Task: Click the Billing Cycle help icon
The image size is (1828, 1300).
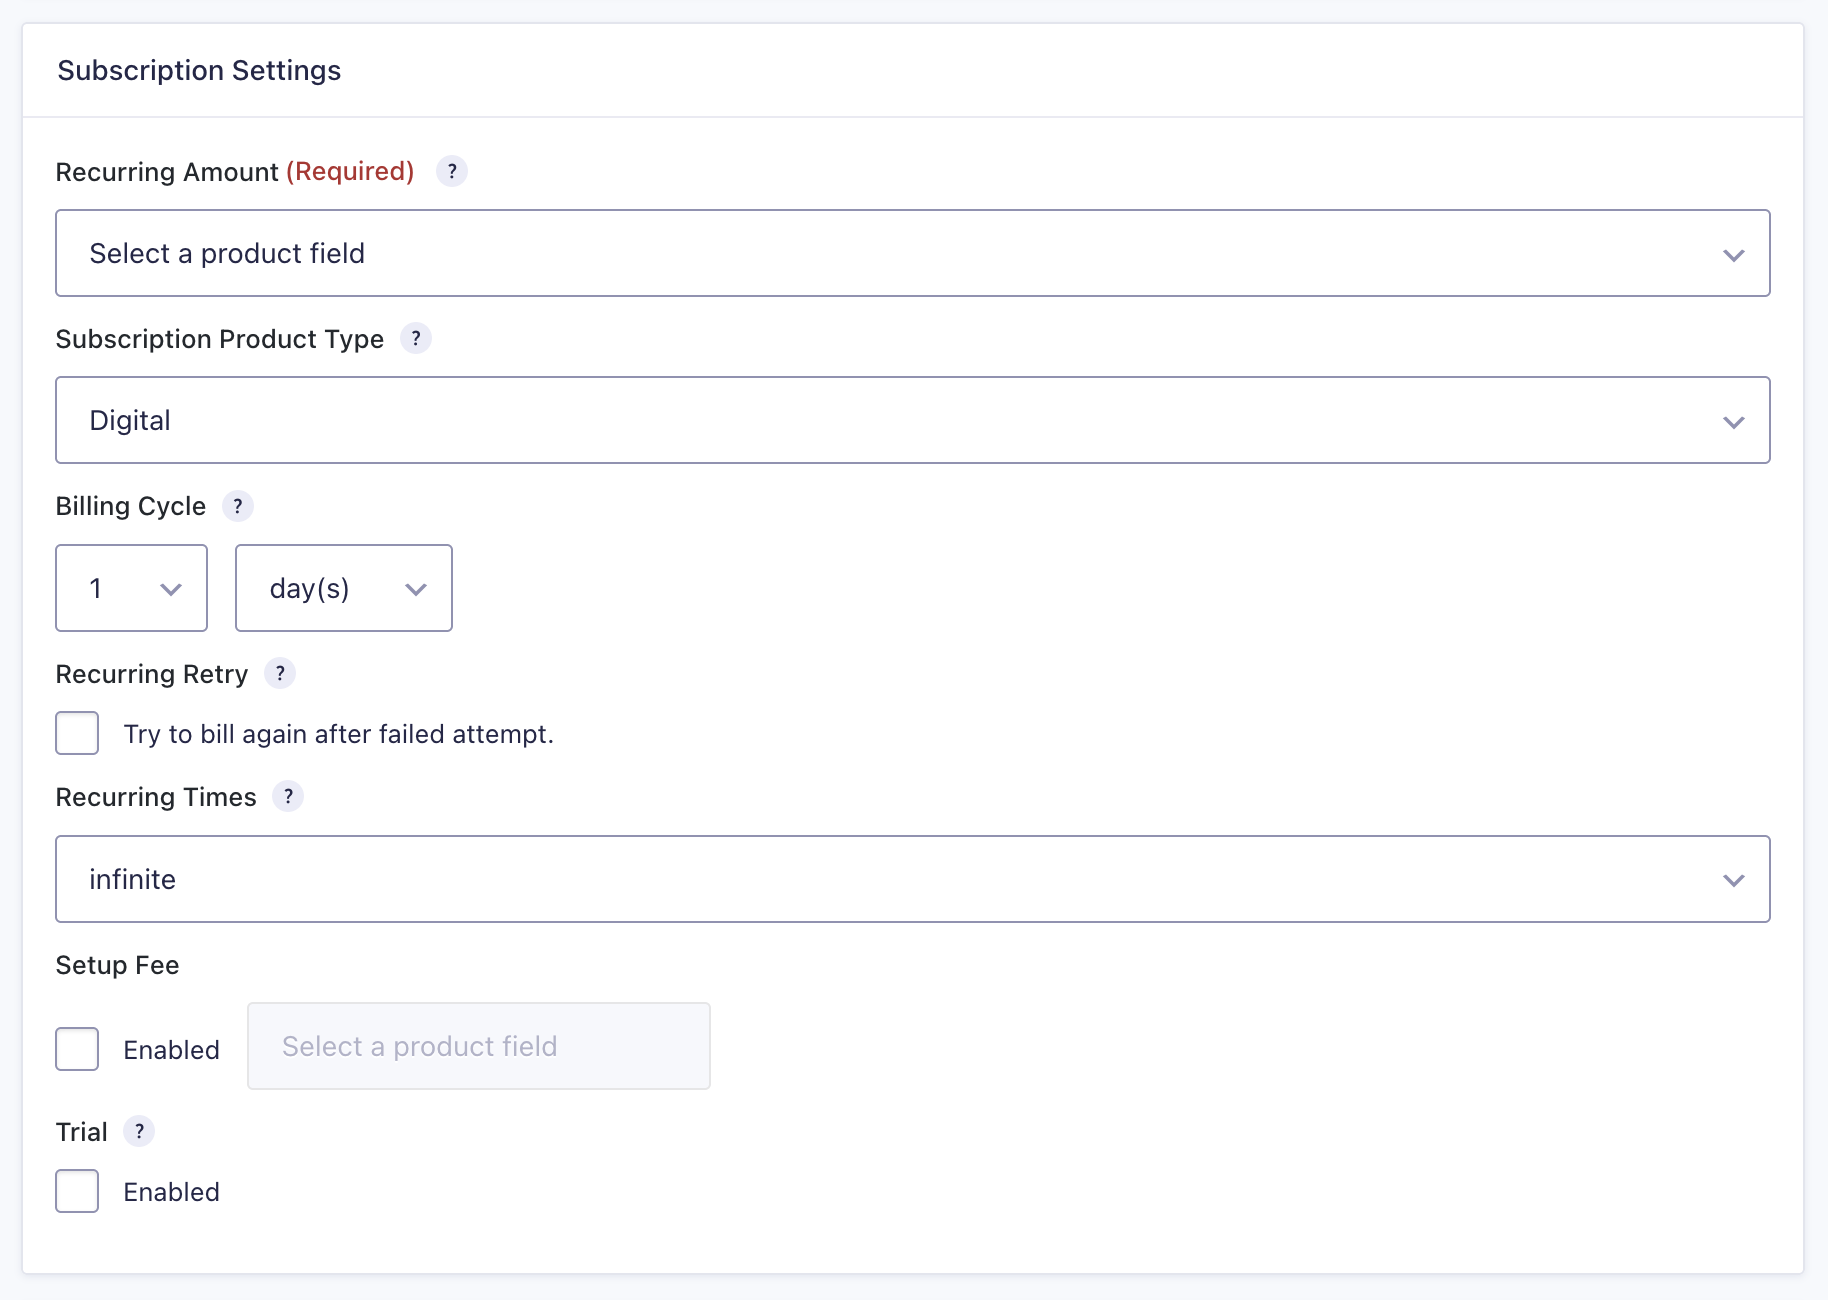Action: point(238,506)
